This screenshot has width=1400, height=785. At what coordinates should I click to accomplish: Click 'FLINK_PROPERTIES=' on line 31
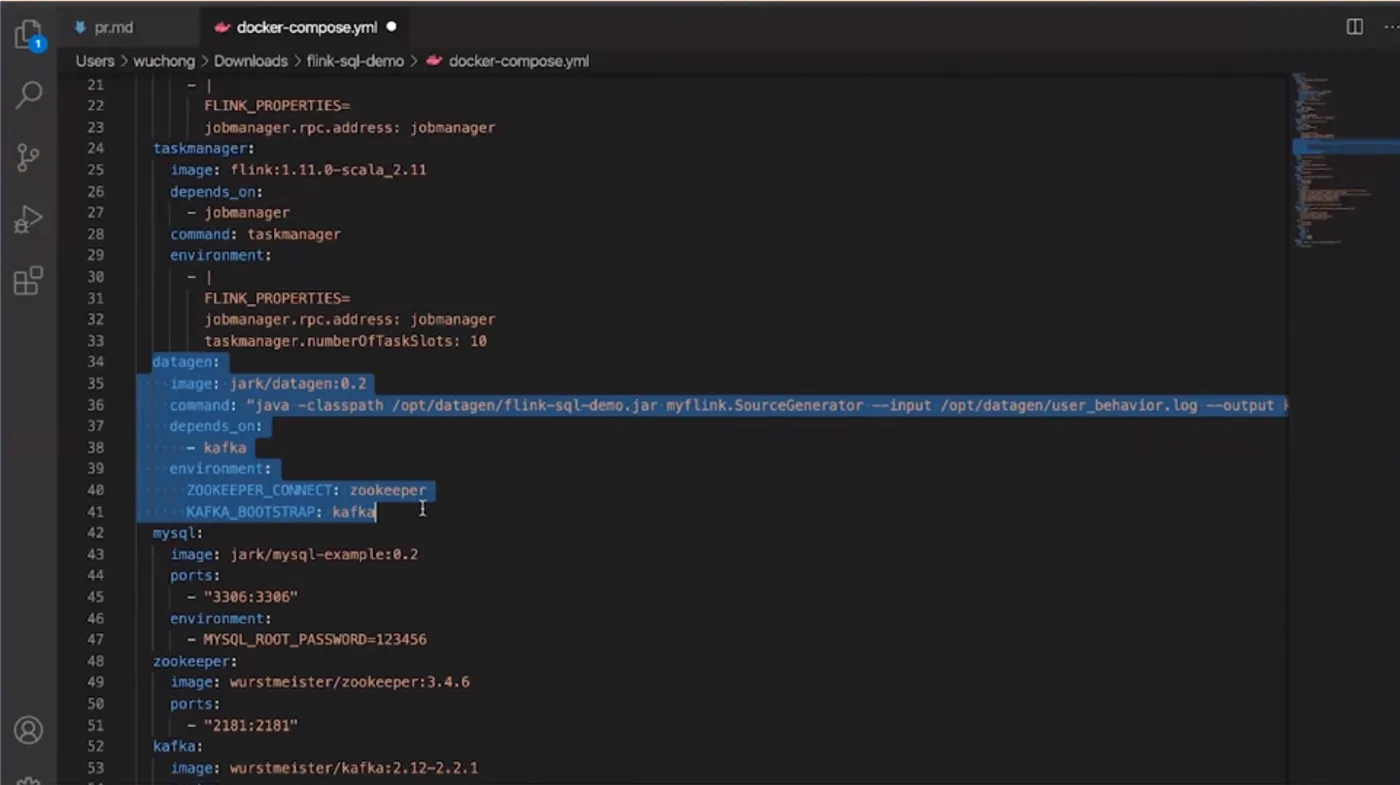coord(277,298)
